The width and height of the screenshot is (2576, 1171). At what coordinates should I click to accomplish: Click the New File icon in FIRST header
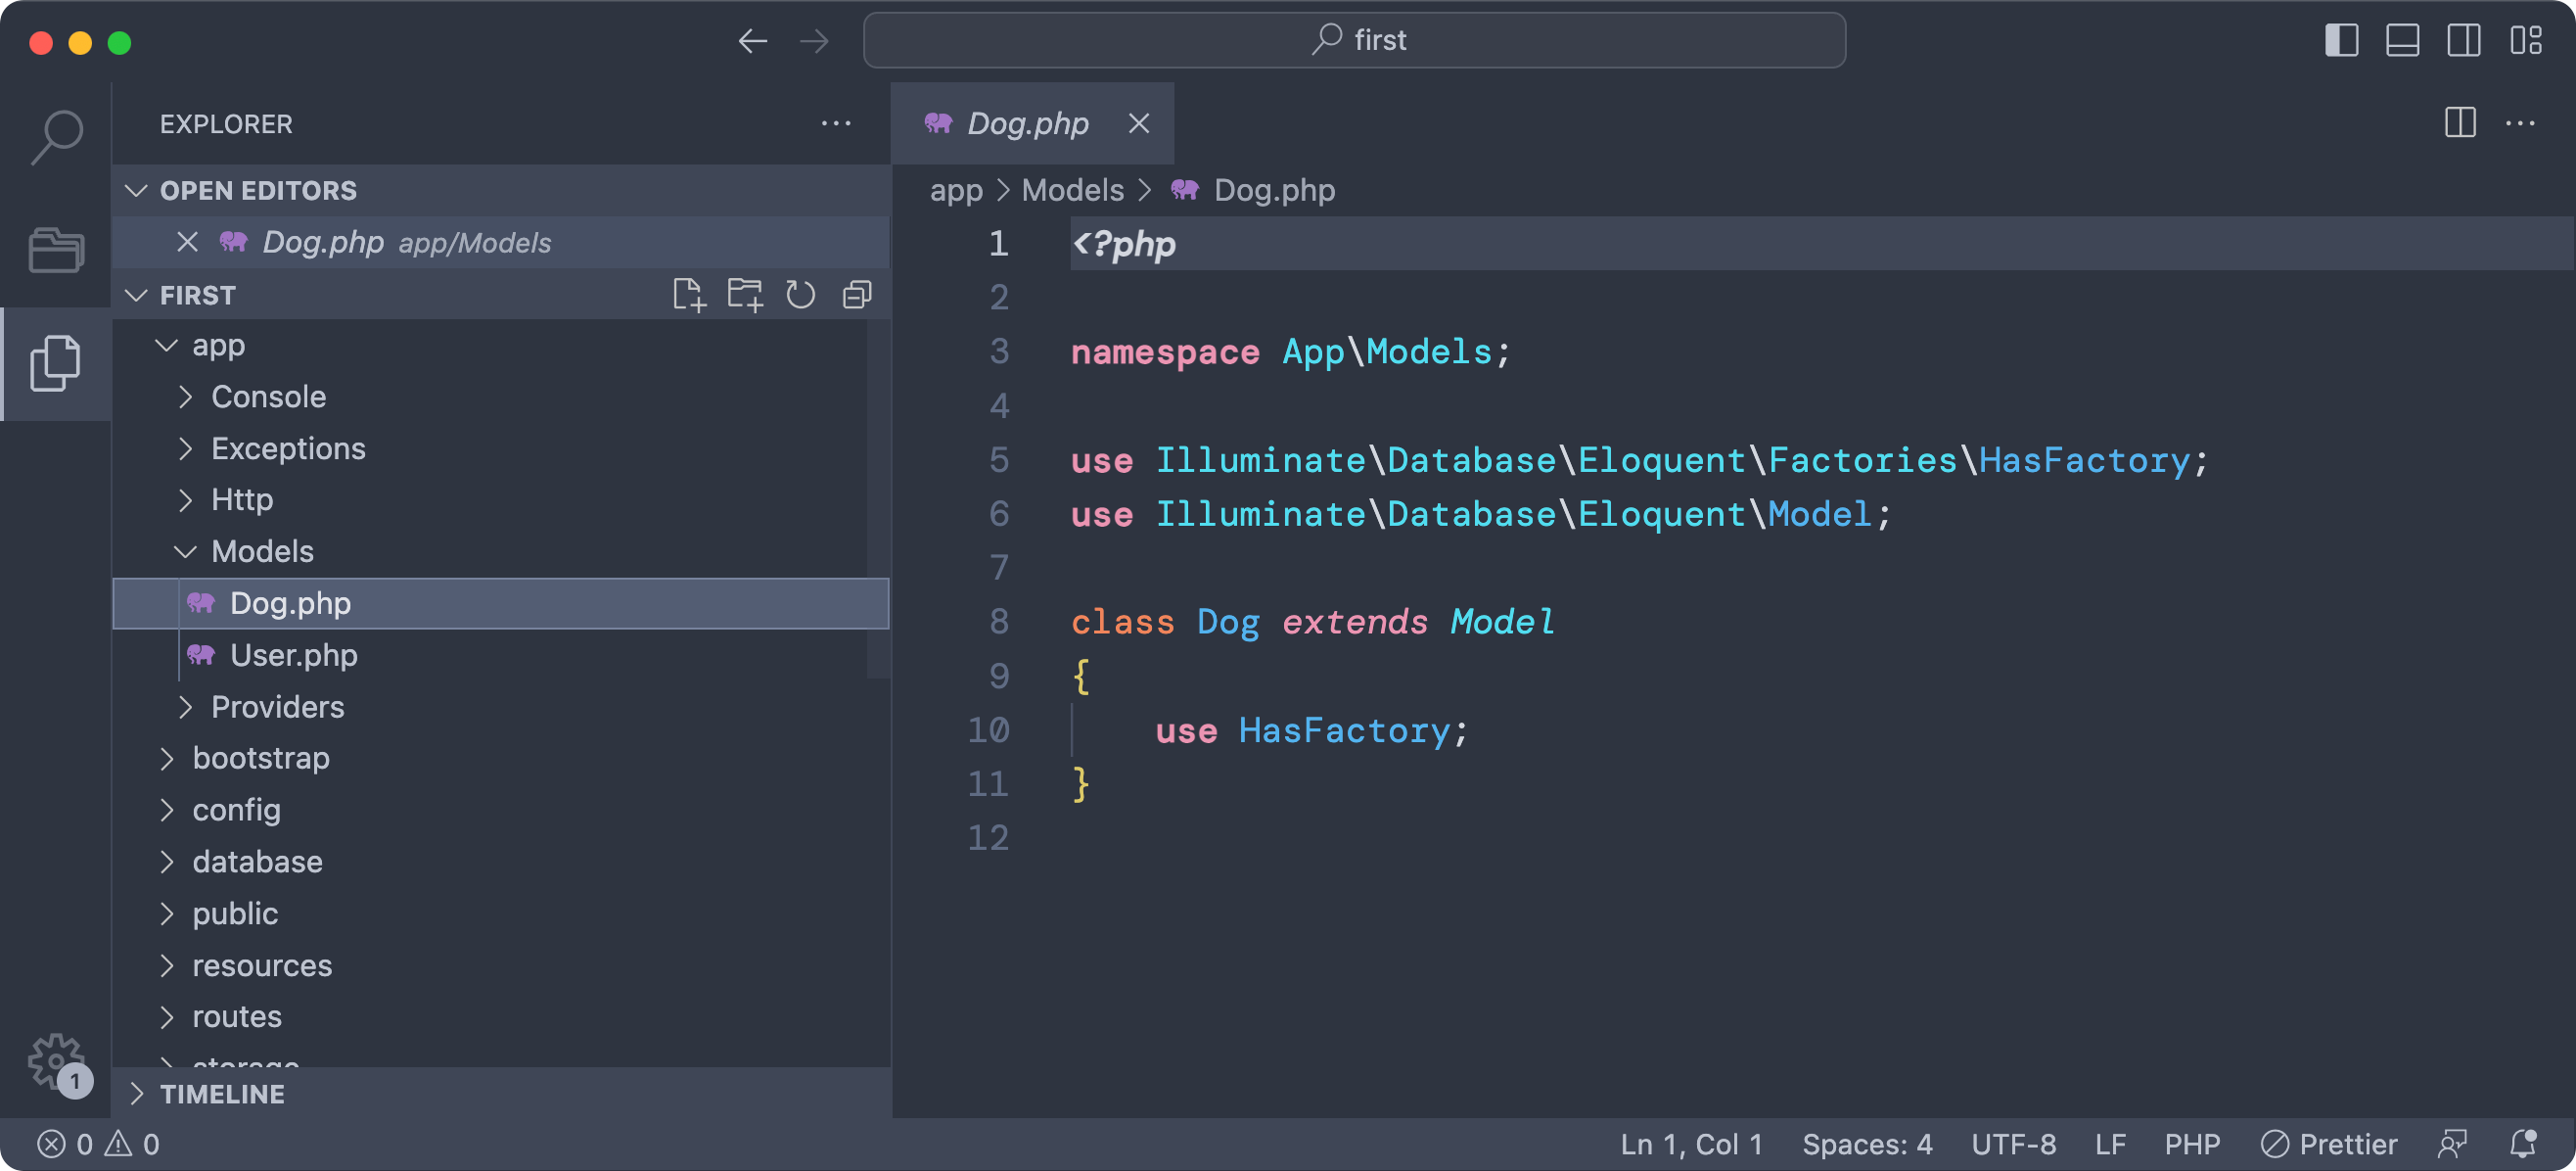[x=688, y=295]
